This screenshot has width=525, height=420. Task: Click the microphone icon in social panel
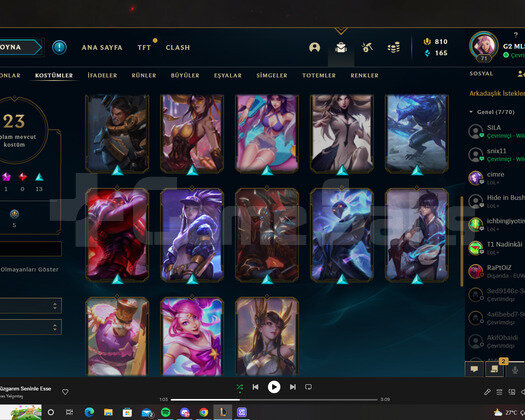515,370
